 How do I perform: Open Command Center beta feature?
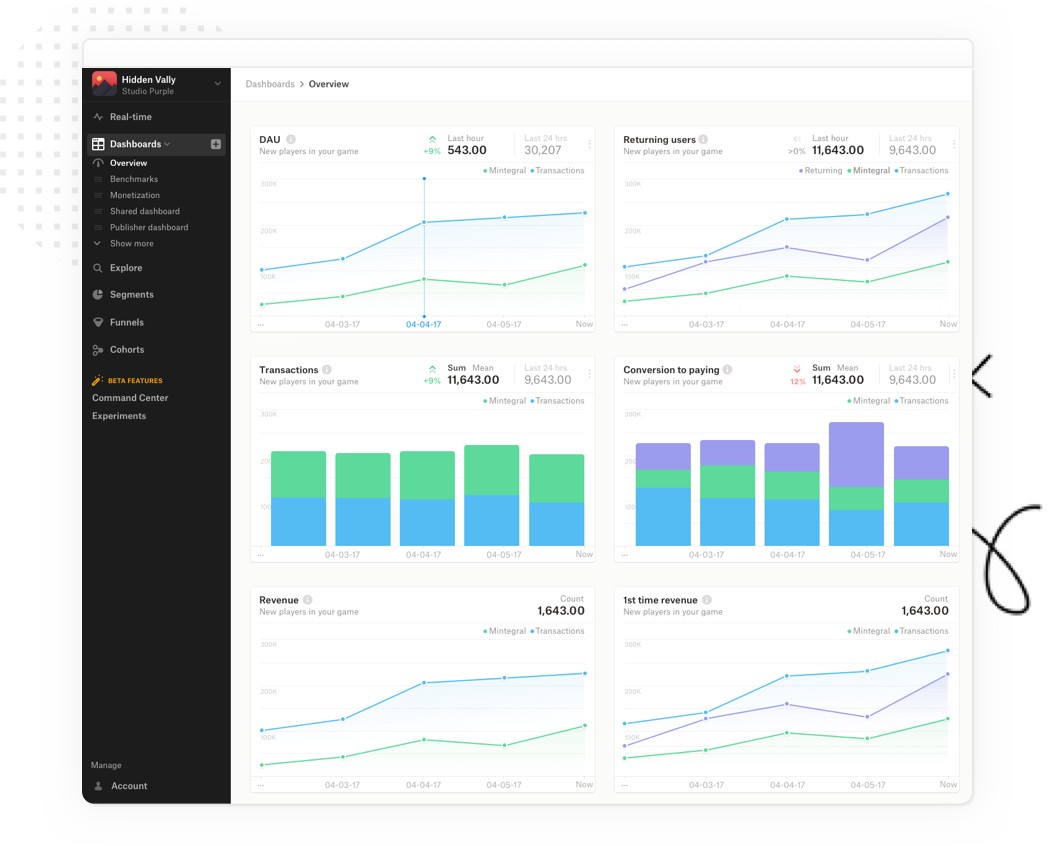pos(130,398)
